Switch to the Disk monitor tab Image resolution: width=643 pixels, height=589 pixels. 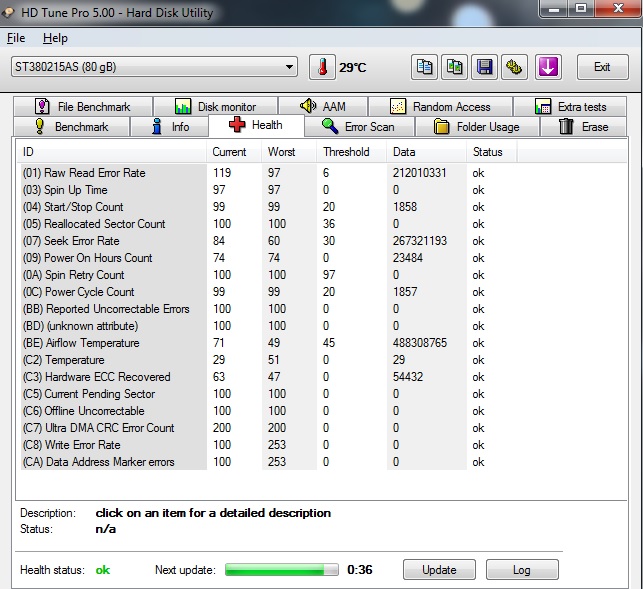coord(216,107)
